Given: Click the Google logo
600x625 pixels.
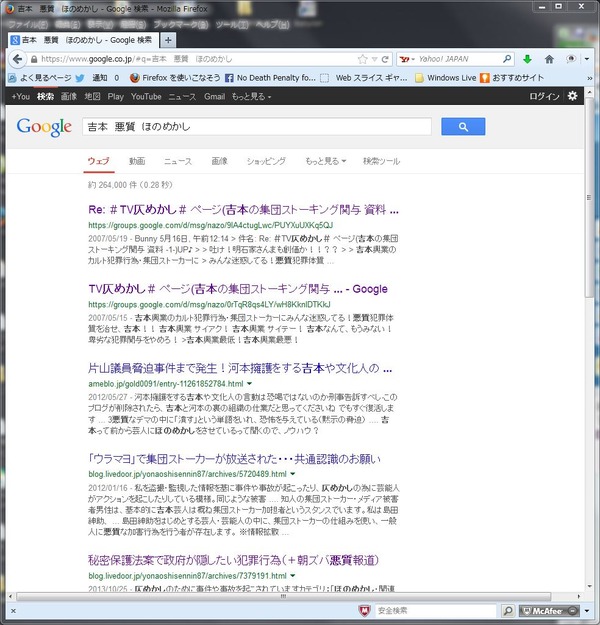Looking at the screenshot, I should tap(44, 127).
